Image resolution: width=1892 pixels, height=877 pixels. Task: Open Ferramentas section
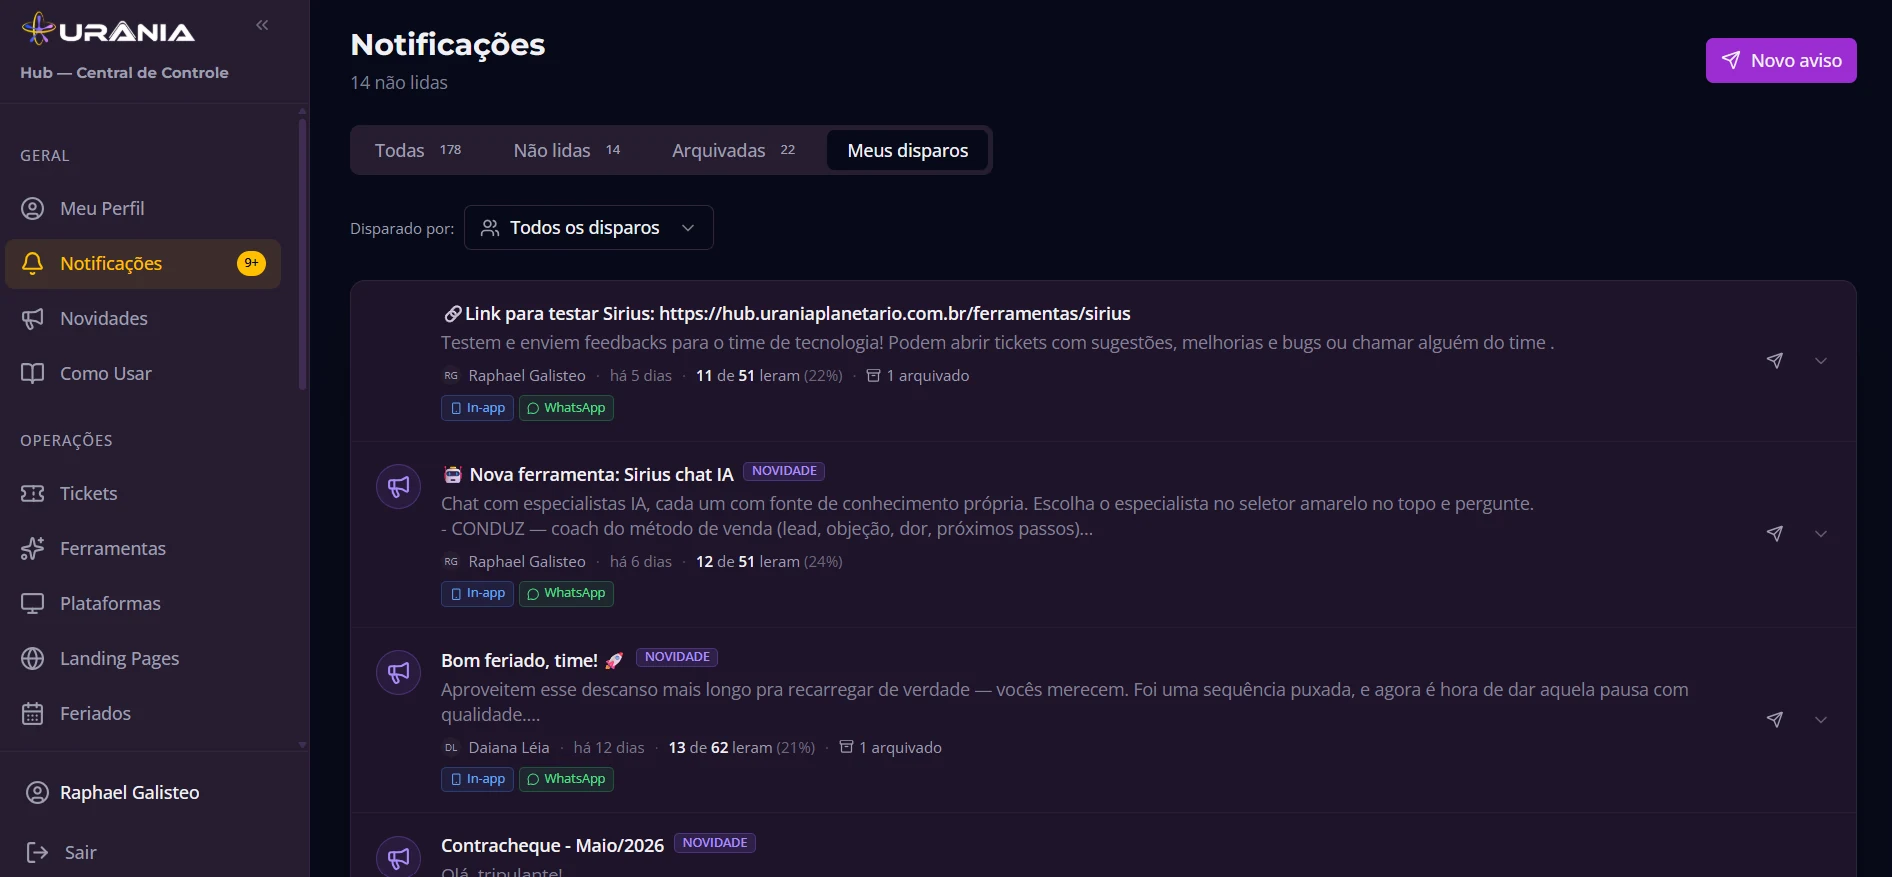[x=143, y=548]
